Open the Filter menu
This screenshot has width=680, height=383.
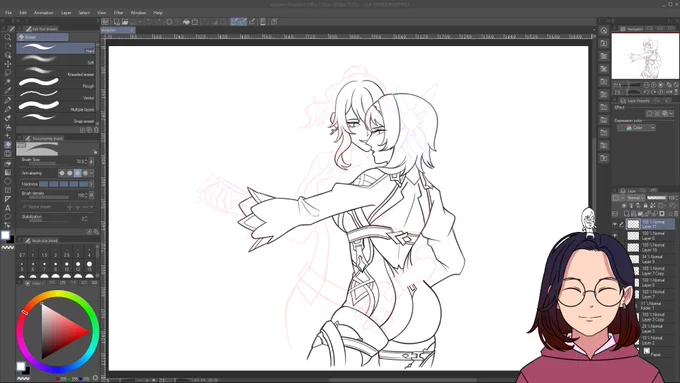click(x=118, y=13)
